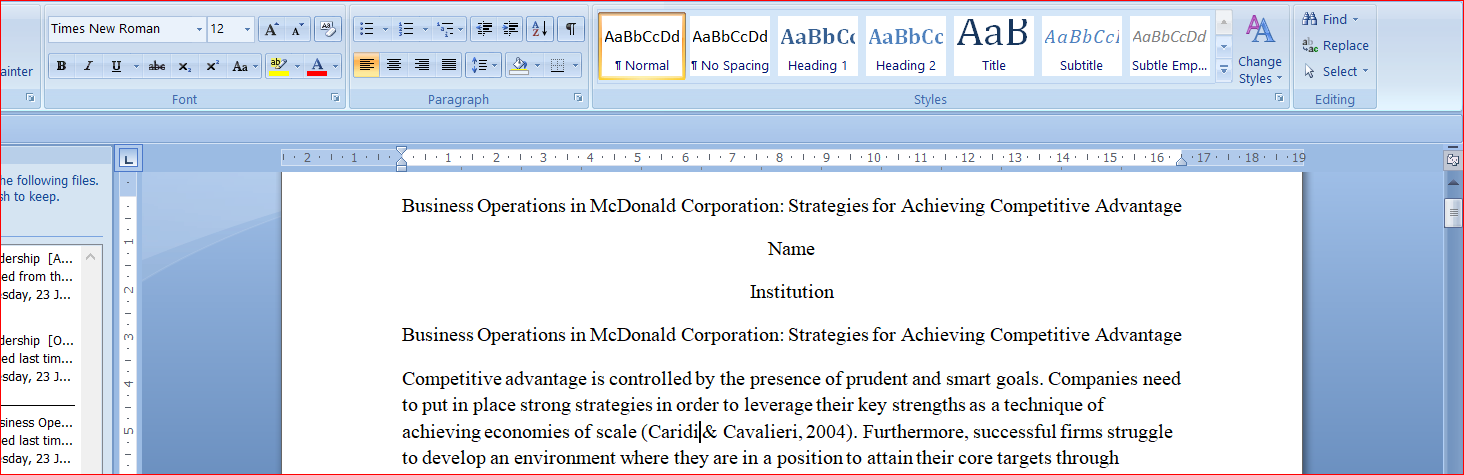This screenshot has width=1464, height=475.
Task: Open highlight color dropdown arrow
Action: tap(297, 67)
